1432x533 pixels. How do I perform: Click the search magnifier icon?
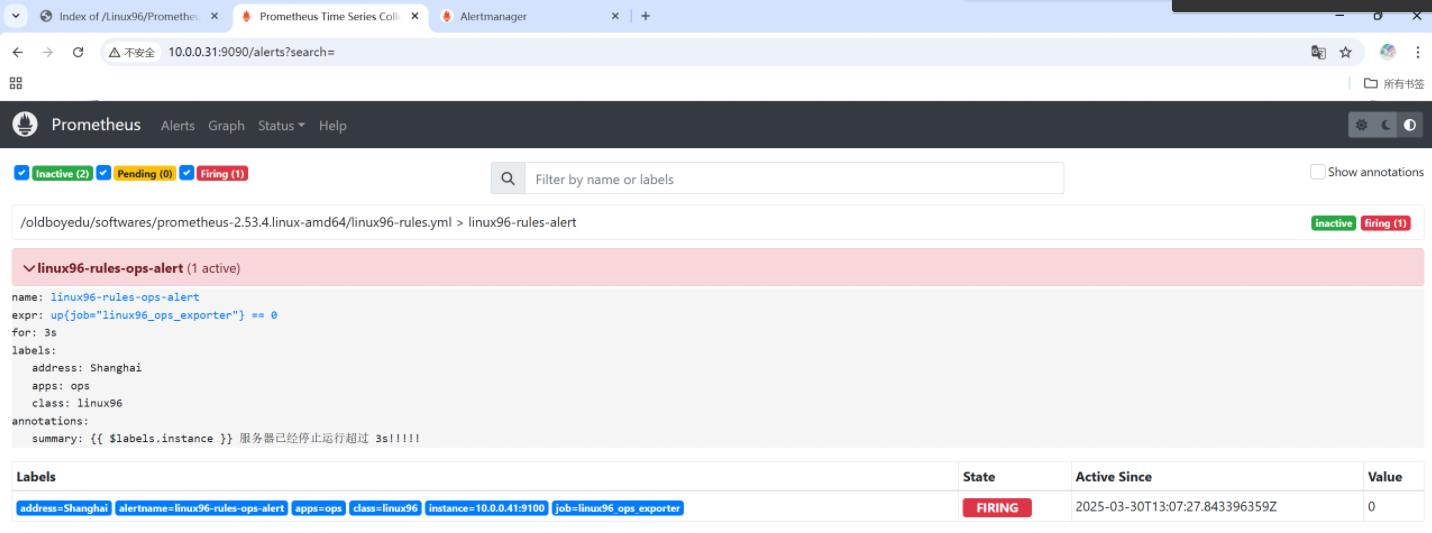click(x=508, y=179)
